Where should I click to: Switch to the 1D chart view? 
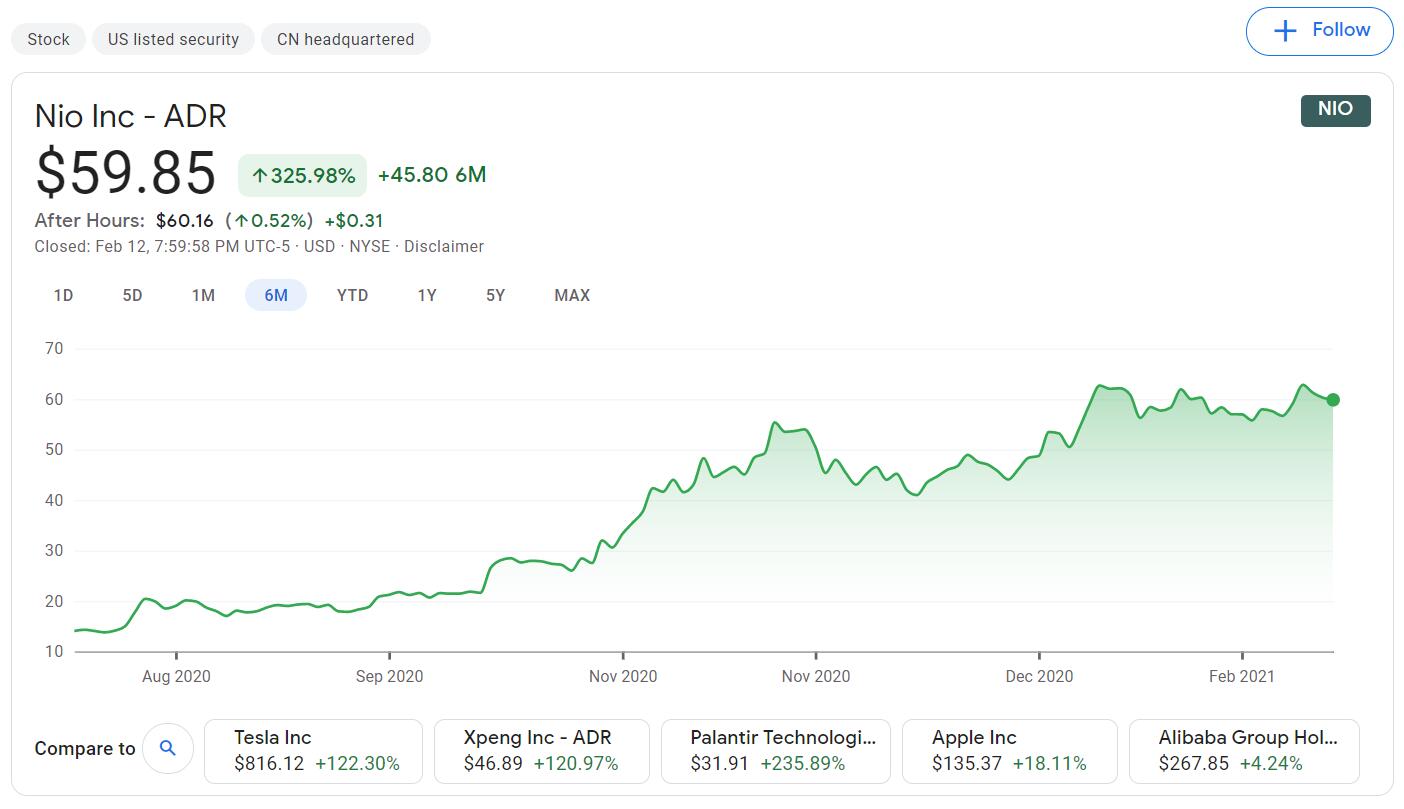(x=62, y=295)
